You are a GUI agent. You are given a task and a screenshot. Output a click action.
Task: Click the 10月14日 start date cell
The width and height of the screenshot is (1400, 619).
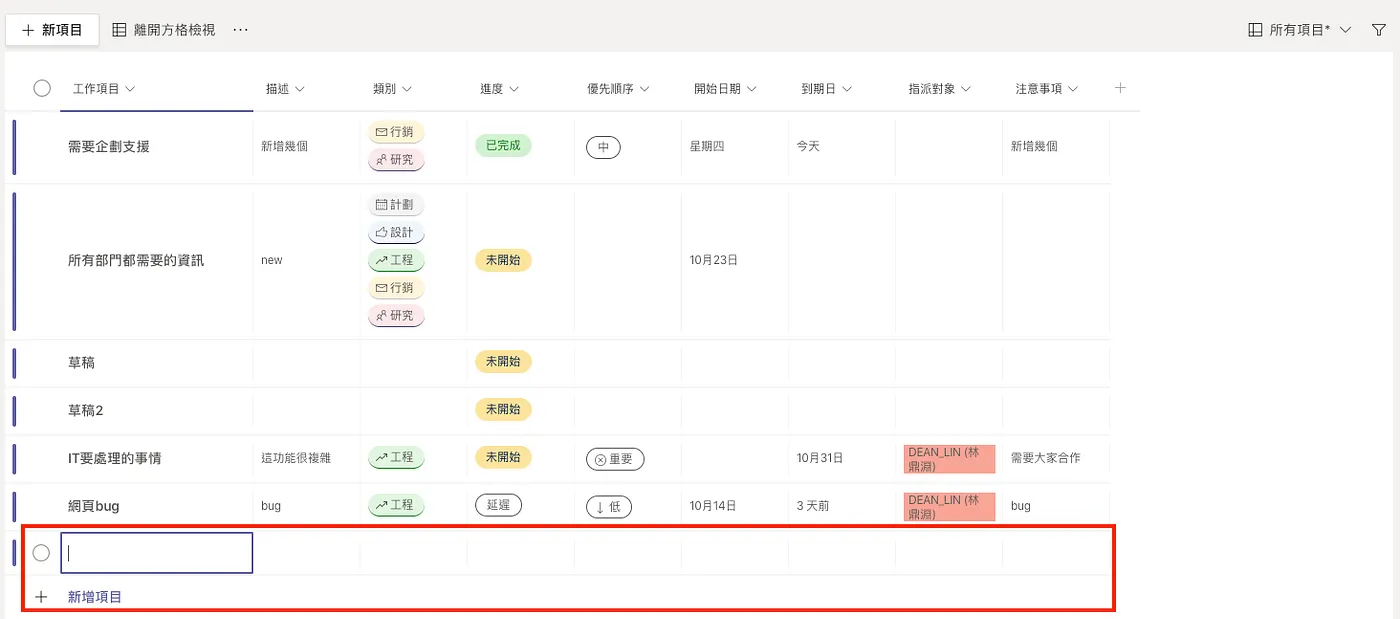[x=714, y=506]
